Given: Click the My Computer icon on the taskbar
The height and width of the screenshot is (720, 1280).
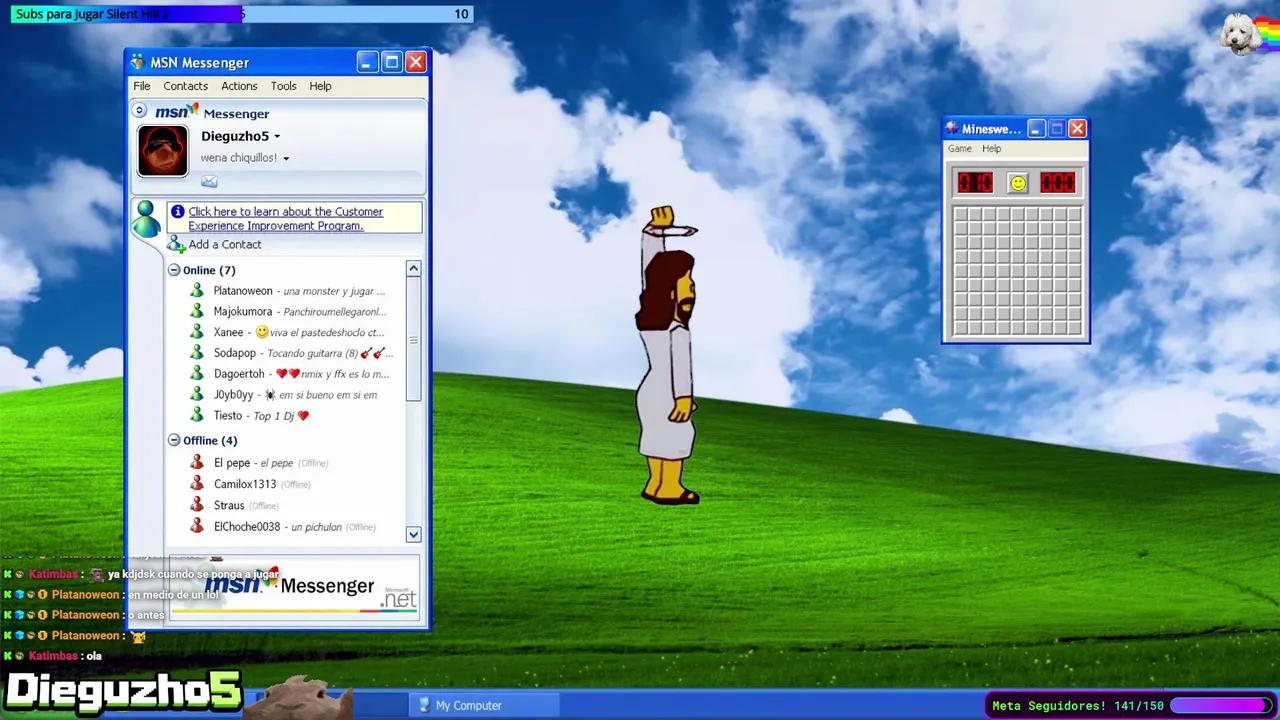Looking at the screenshot, I should (x=423, y=706).
